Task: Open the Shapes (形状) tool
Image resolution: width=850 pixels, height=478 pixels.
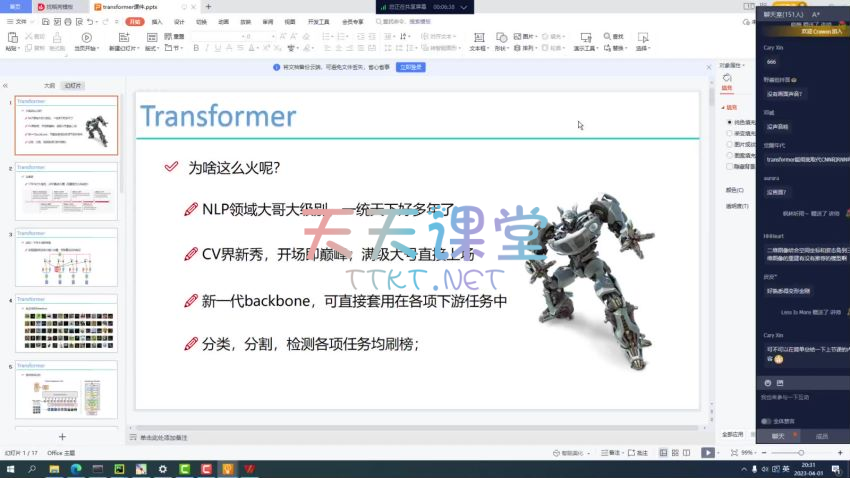Action: click(502, 38)
